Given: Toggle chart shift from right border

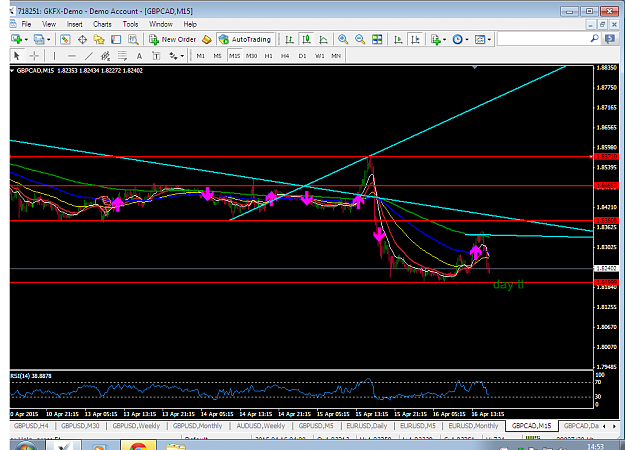Looking at the screenshot, I should click(x=415, y=39).
